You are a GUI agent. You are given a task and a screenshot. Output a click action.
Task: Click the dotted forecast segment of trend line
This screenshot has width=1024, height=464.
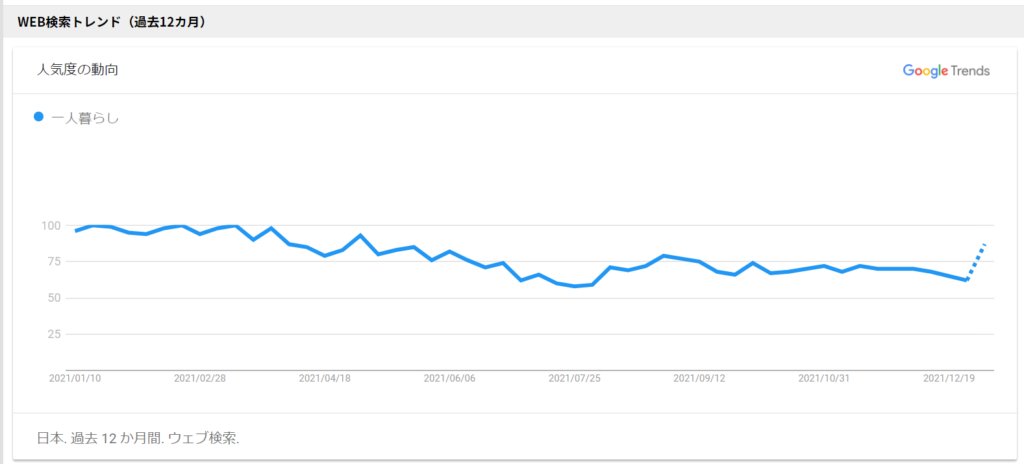[976, 261]
